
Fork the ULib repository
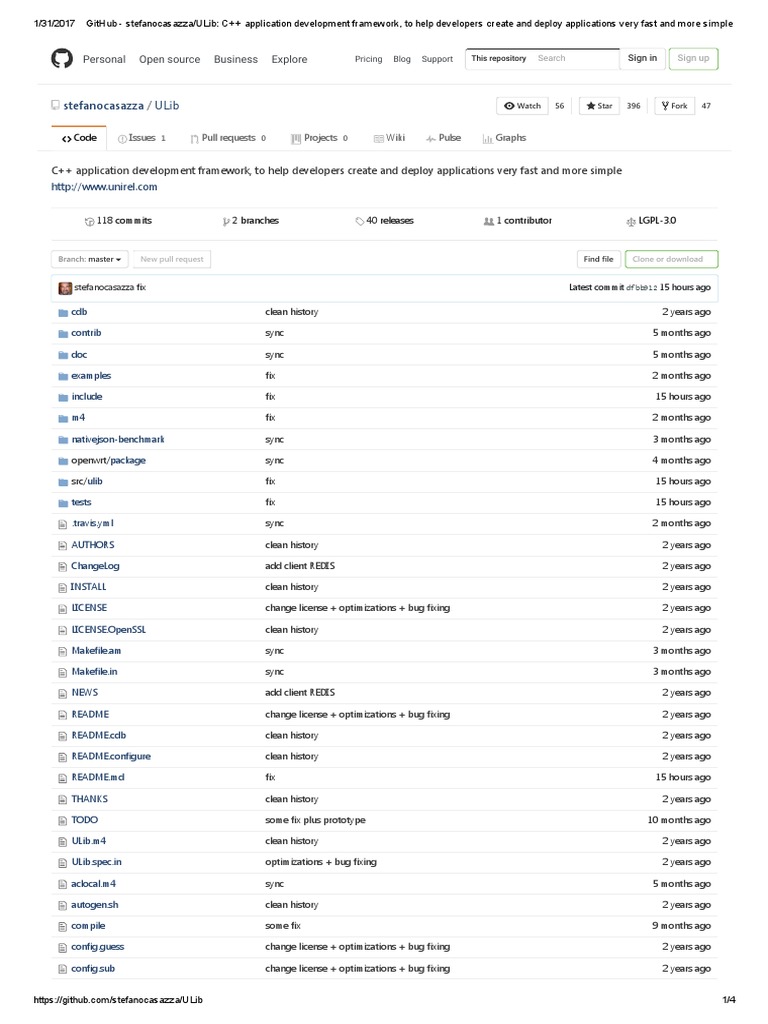[x=673, y=106]
